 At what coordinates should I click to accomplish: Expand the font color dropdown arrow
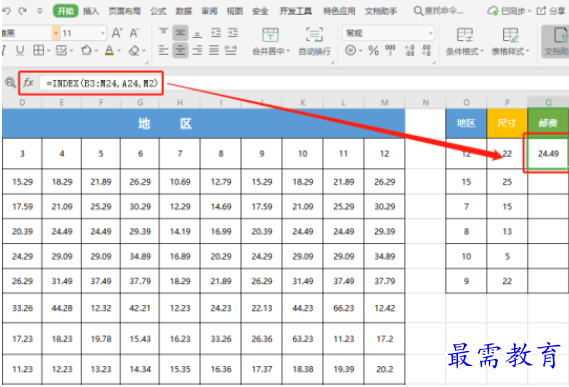(x=119, y=51)
